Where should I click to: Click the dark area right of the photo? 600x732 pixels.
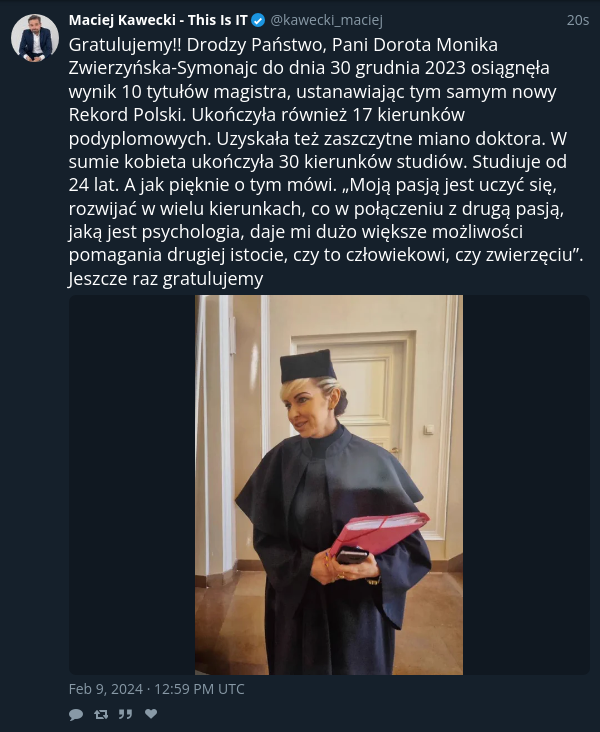point(526,485)
